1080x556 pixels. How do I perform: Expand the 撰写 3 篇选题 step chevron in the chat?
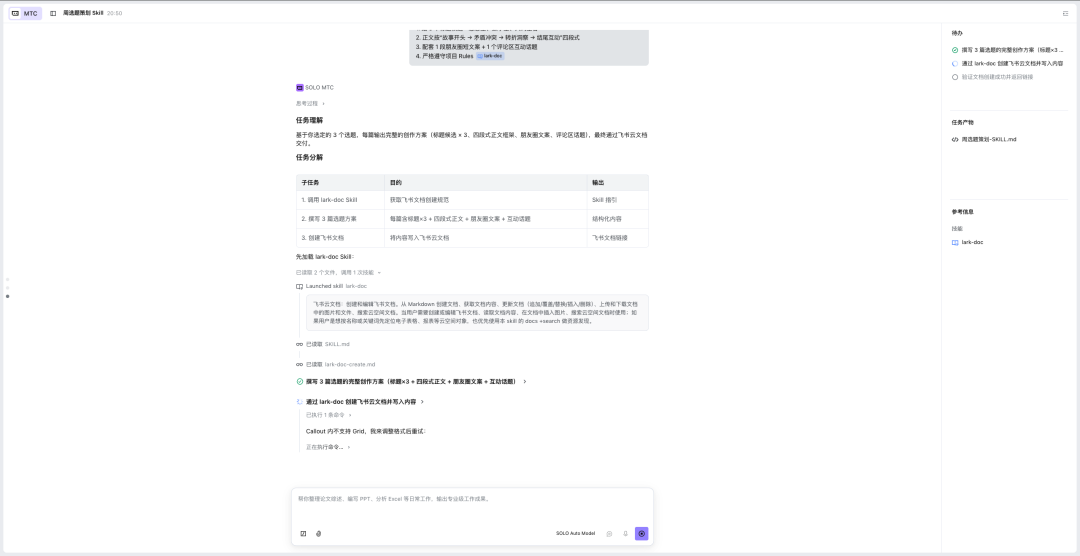[x=525, y=381]
